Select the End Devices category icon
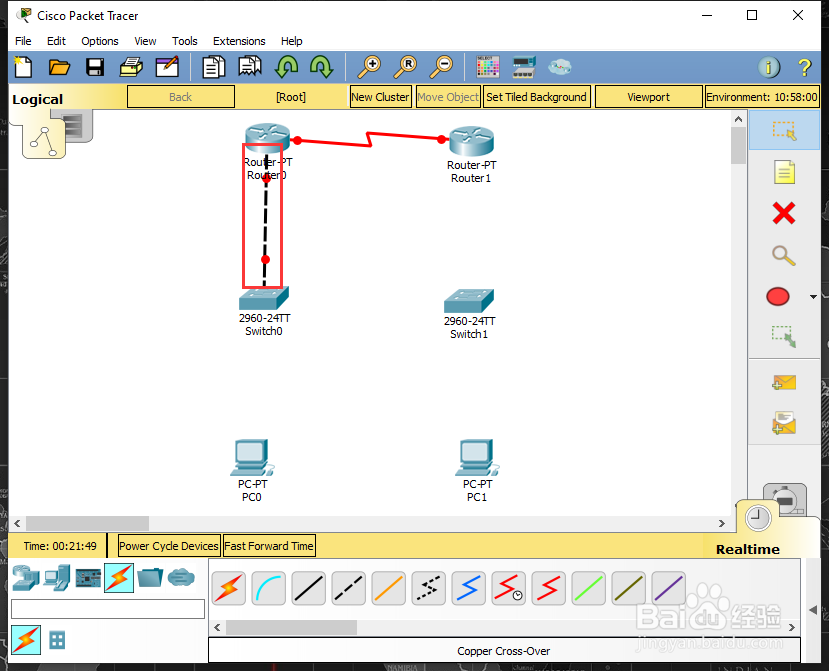This screenshot has width=829, height=671. coord(57,577)
